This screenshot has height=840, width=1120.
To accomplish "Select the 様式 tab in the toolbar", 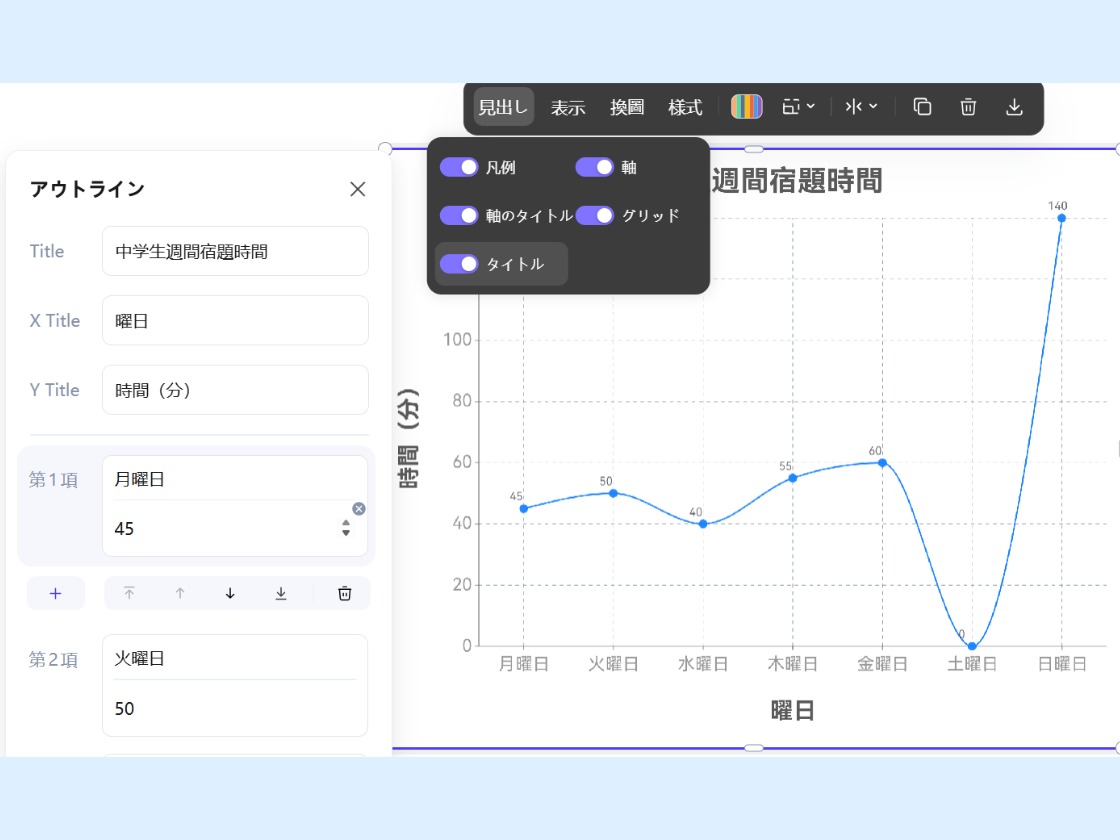I will [x=685, y=107].
